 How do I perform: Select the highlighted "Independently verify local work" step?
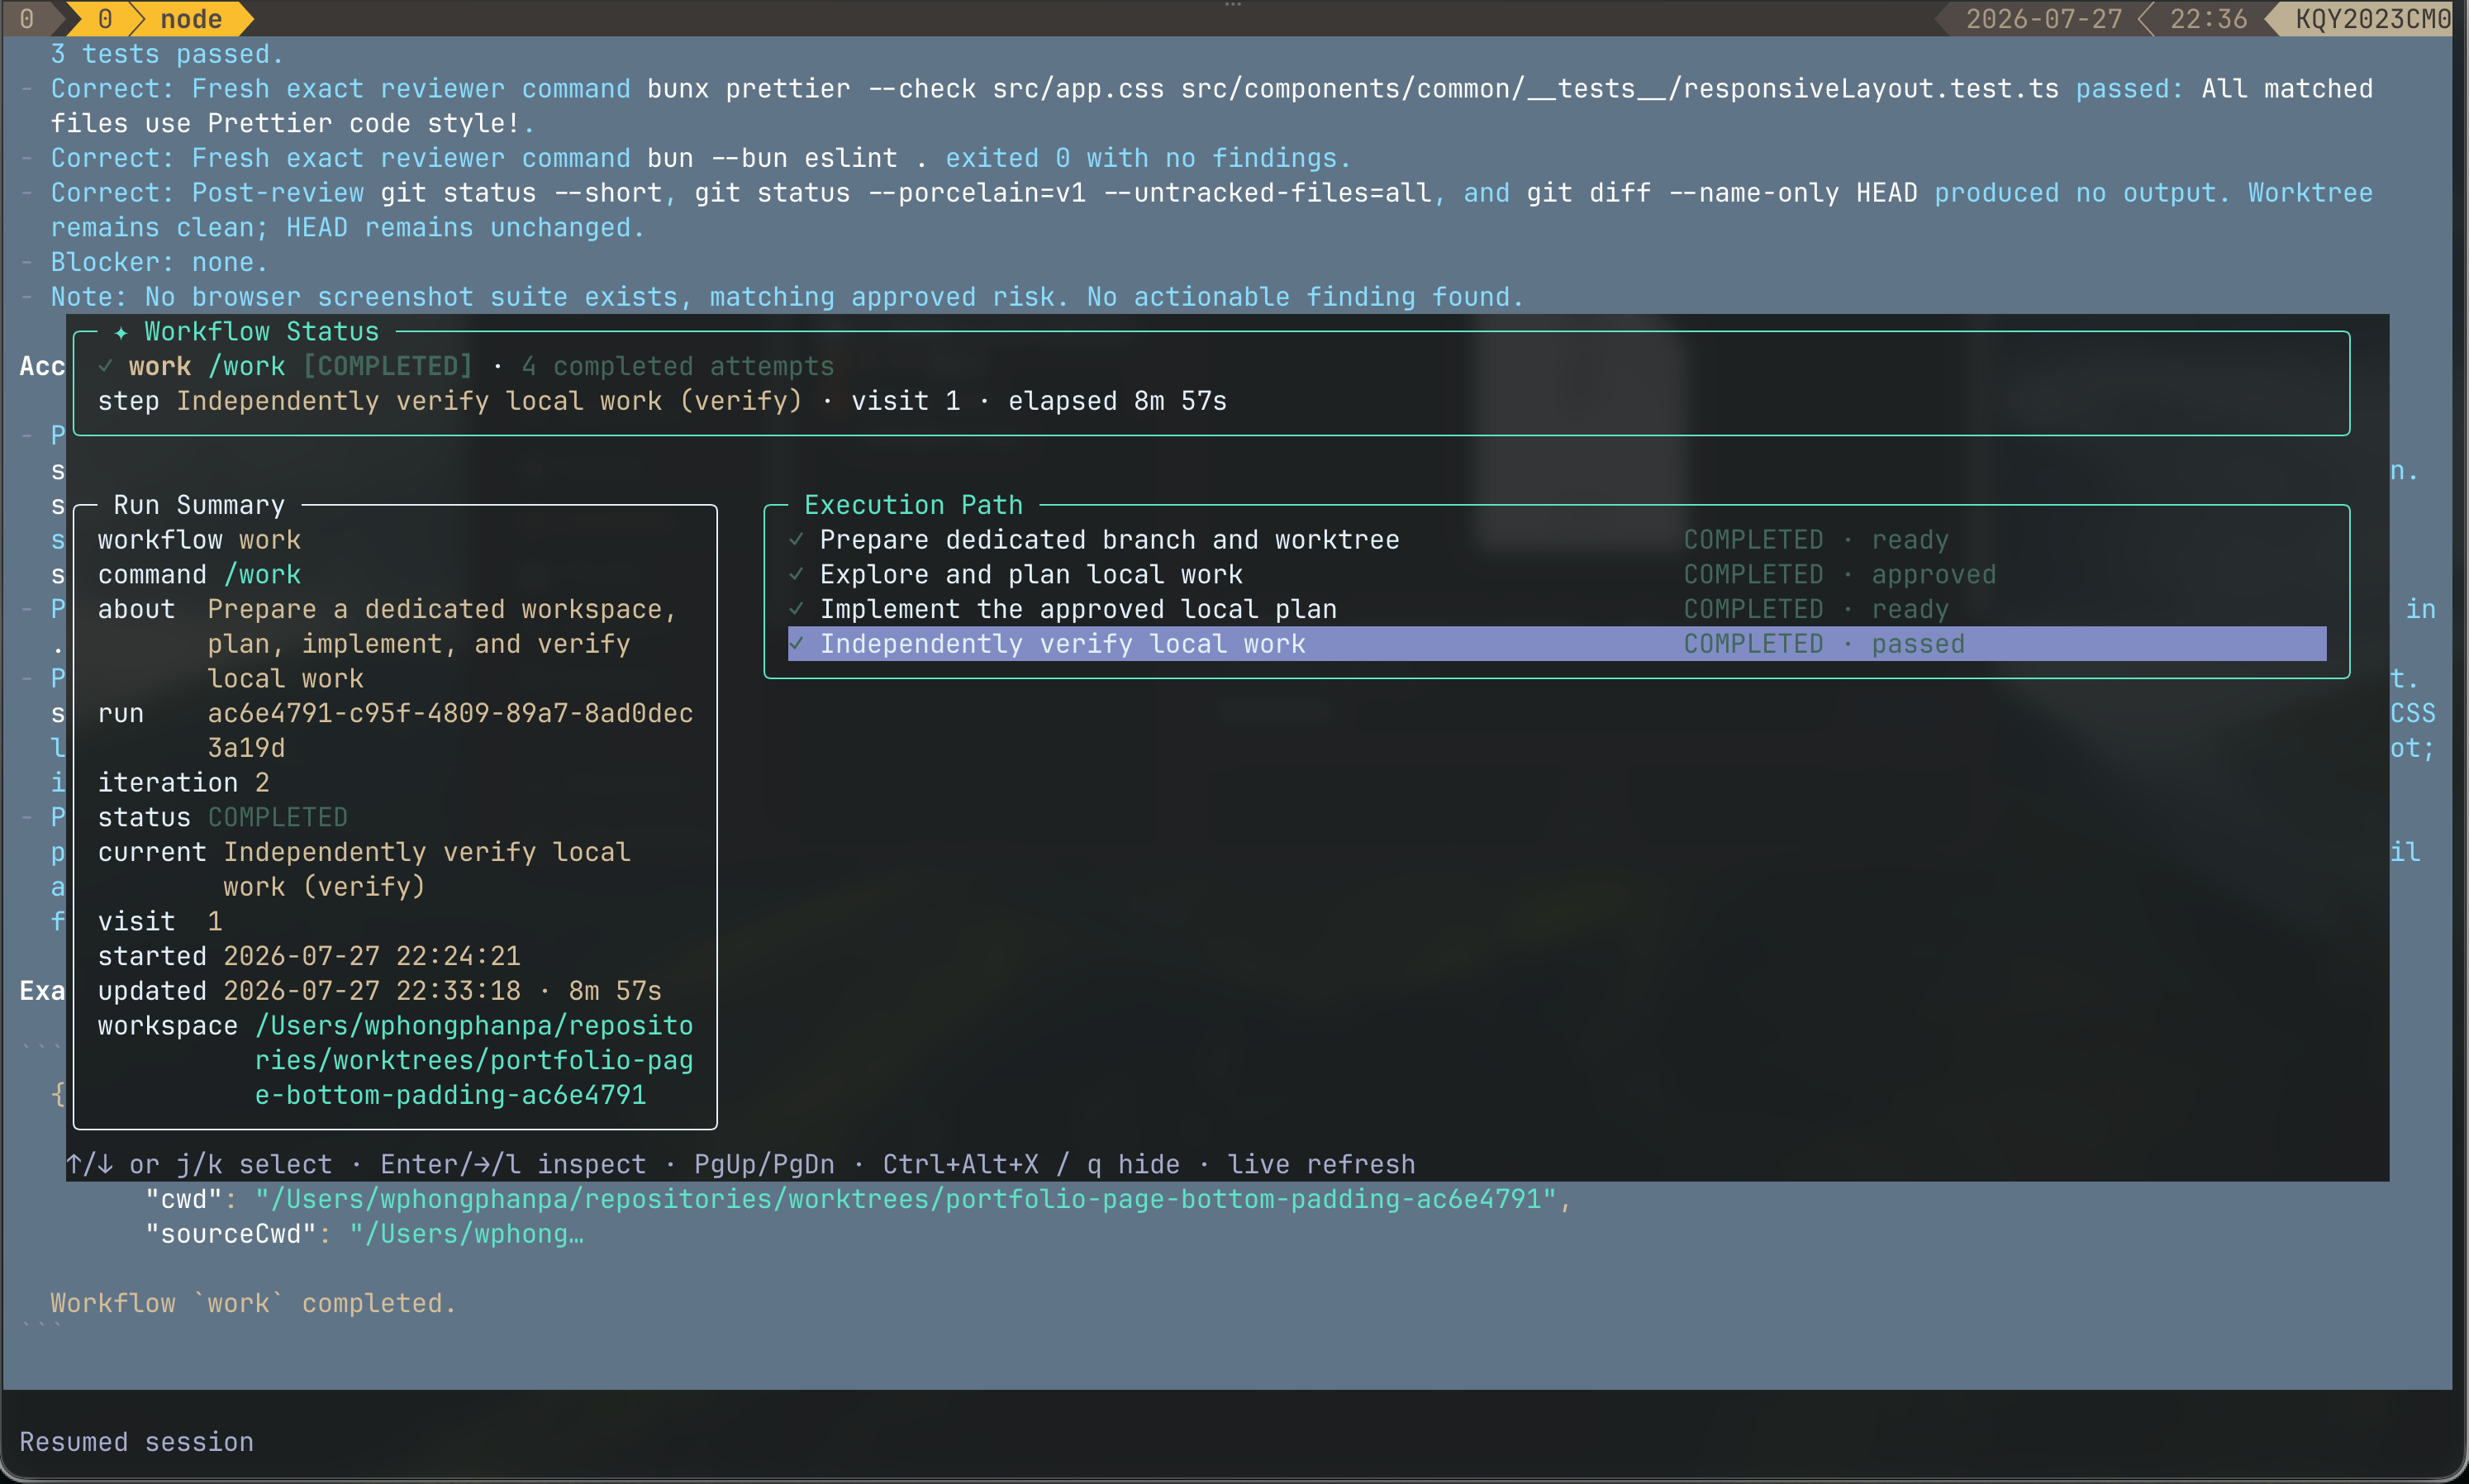pos(1557,644)
